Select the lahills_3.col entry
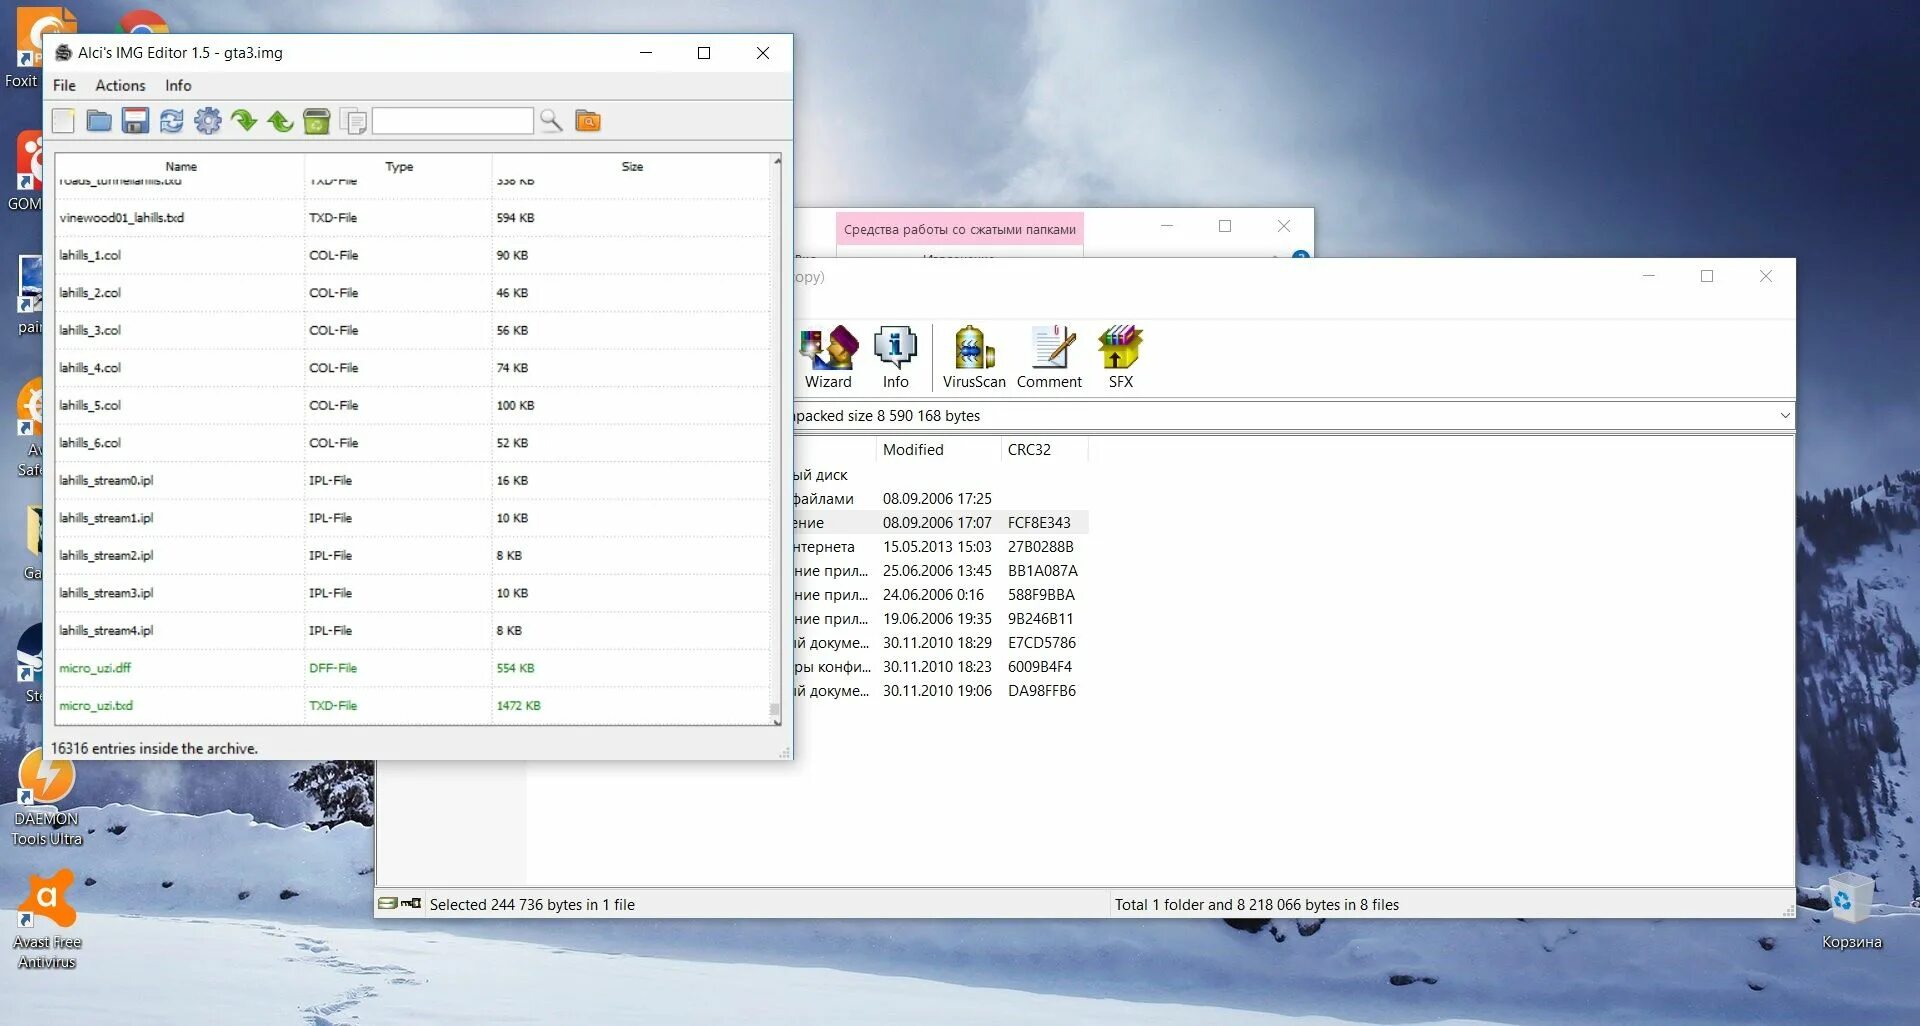The width and height of the screenshot is (1920, 1026). coord(413,330)
